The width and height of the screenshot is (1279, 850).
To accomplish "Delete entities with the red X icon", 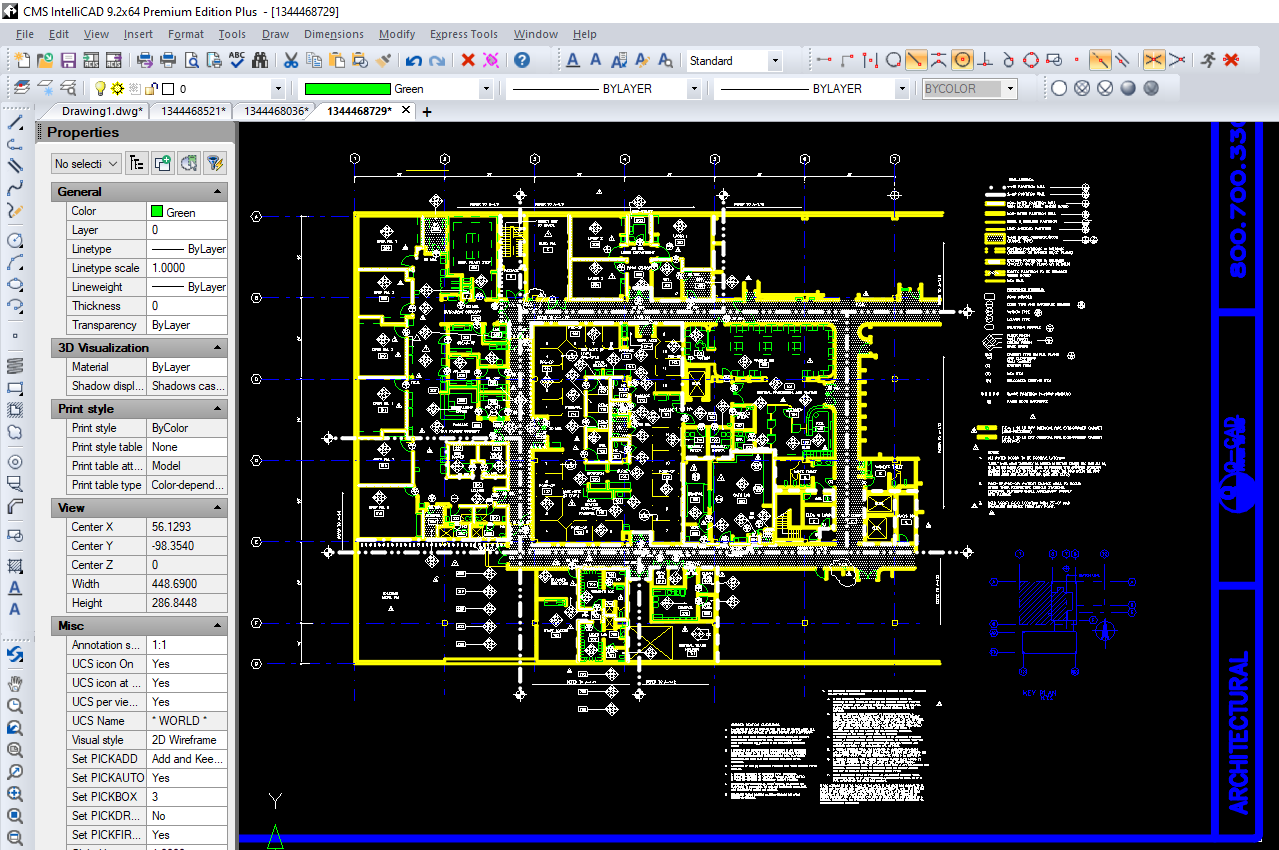I will pyautogui.click(x=467, y=60).
